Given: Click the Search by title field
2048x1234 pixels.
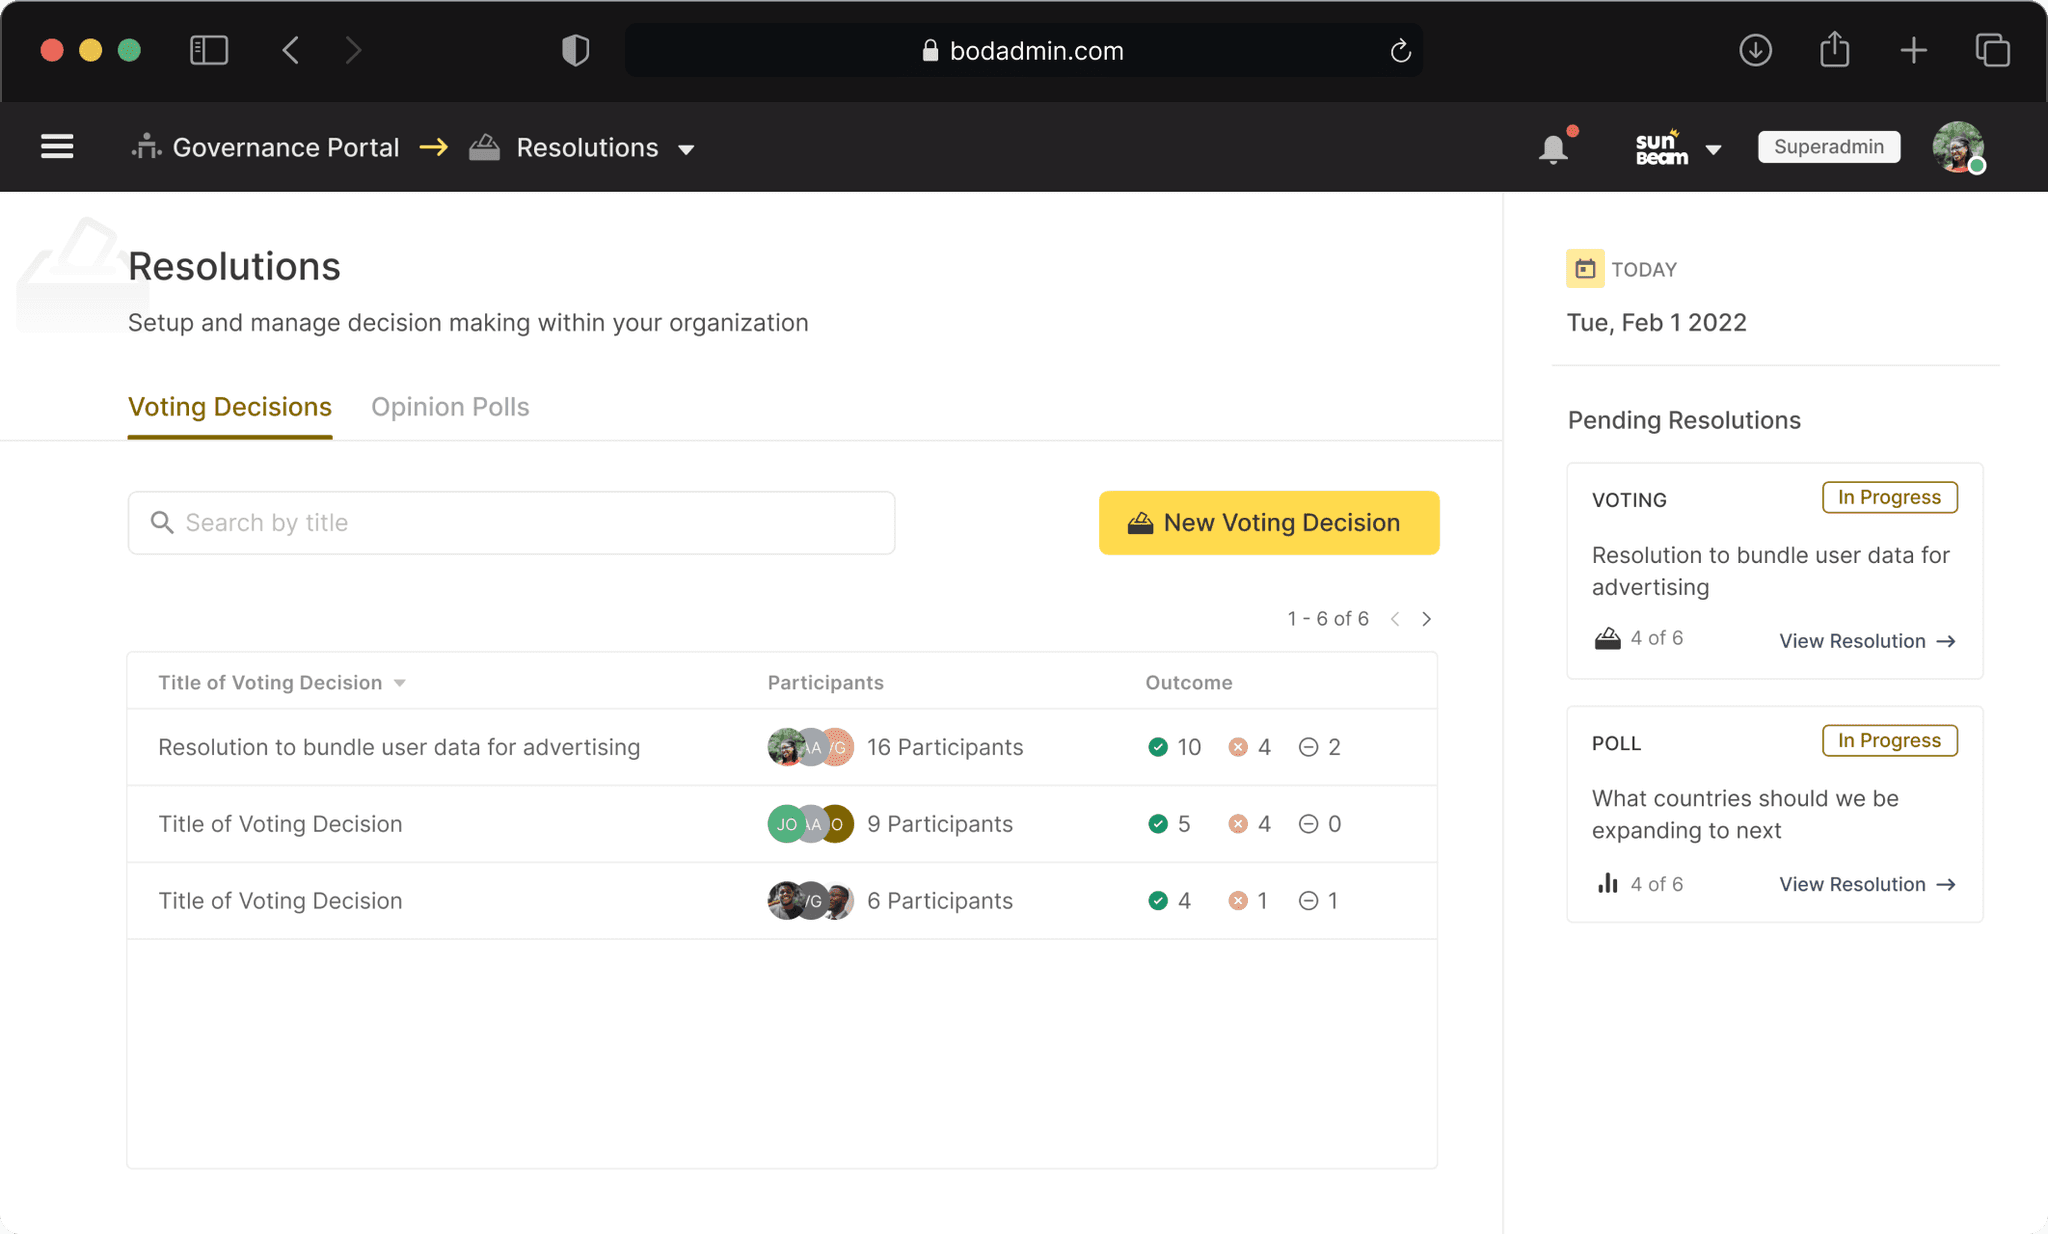Looking at the screenshot, I should click(511, 523).
